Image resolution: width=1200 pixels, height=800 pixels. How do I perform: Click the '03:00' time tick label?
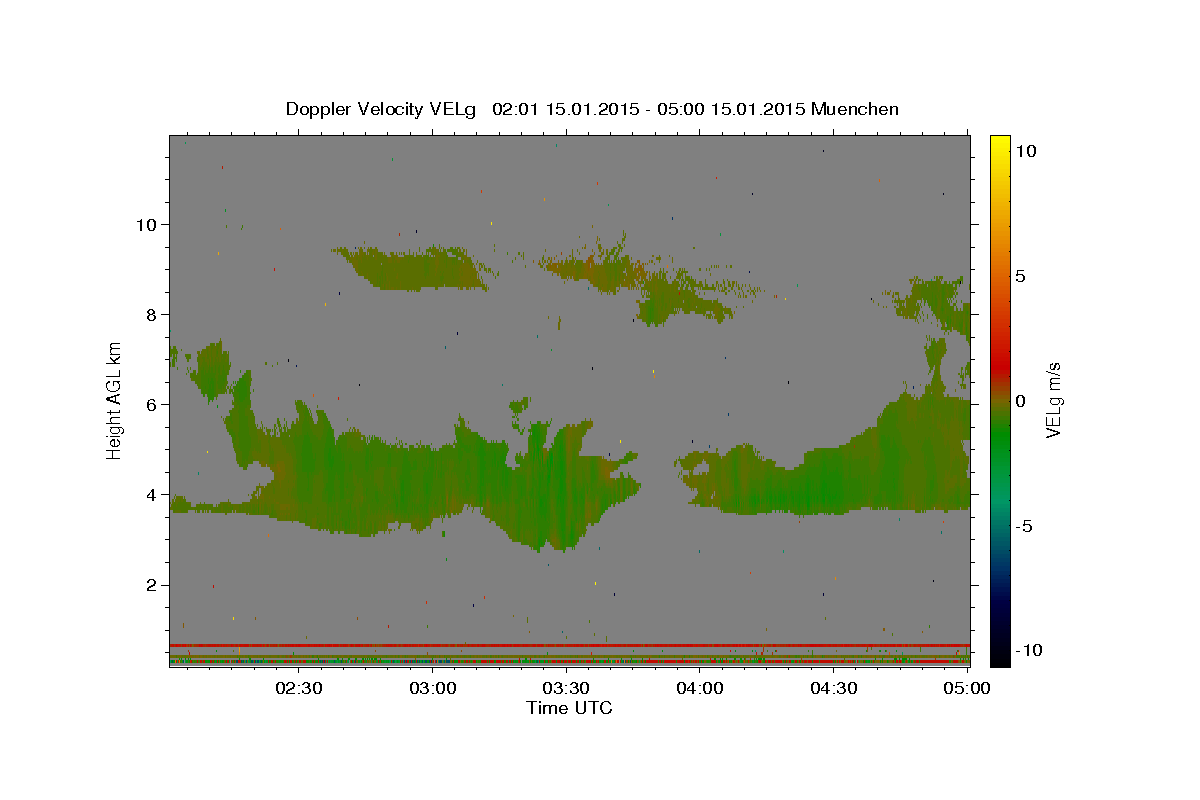point(433,688)
